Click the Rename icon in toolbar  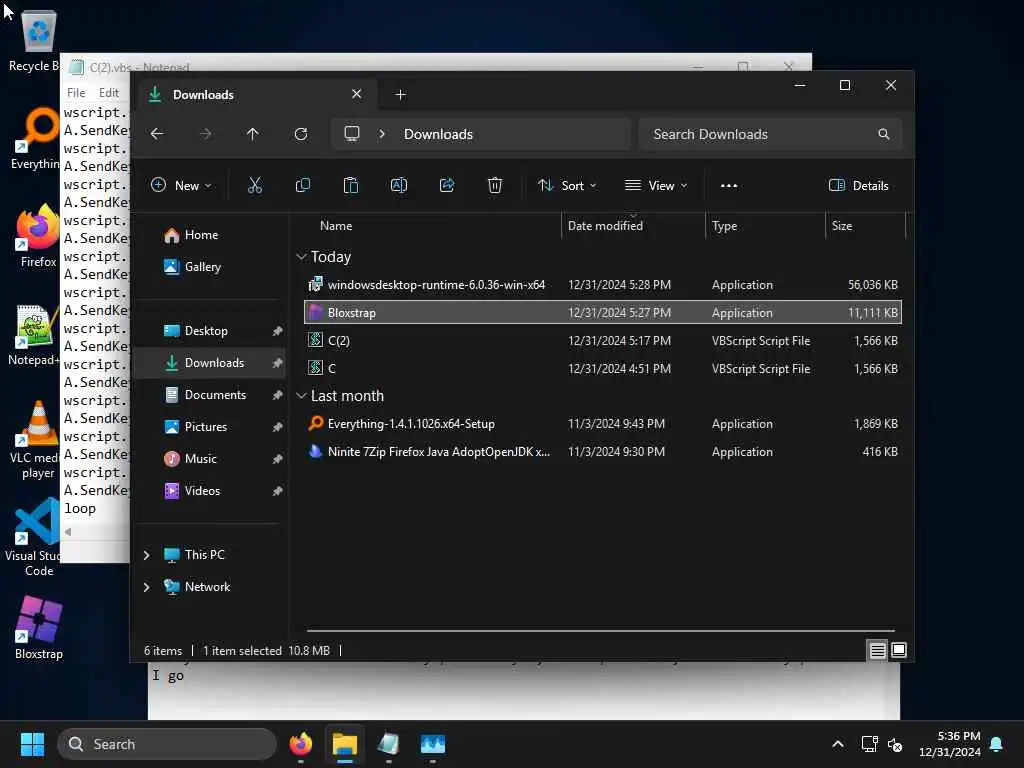(x=399, y=185)
